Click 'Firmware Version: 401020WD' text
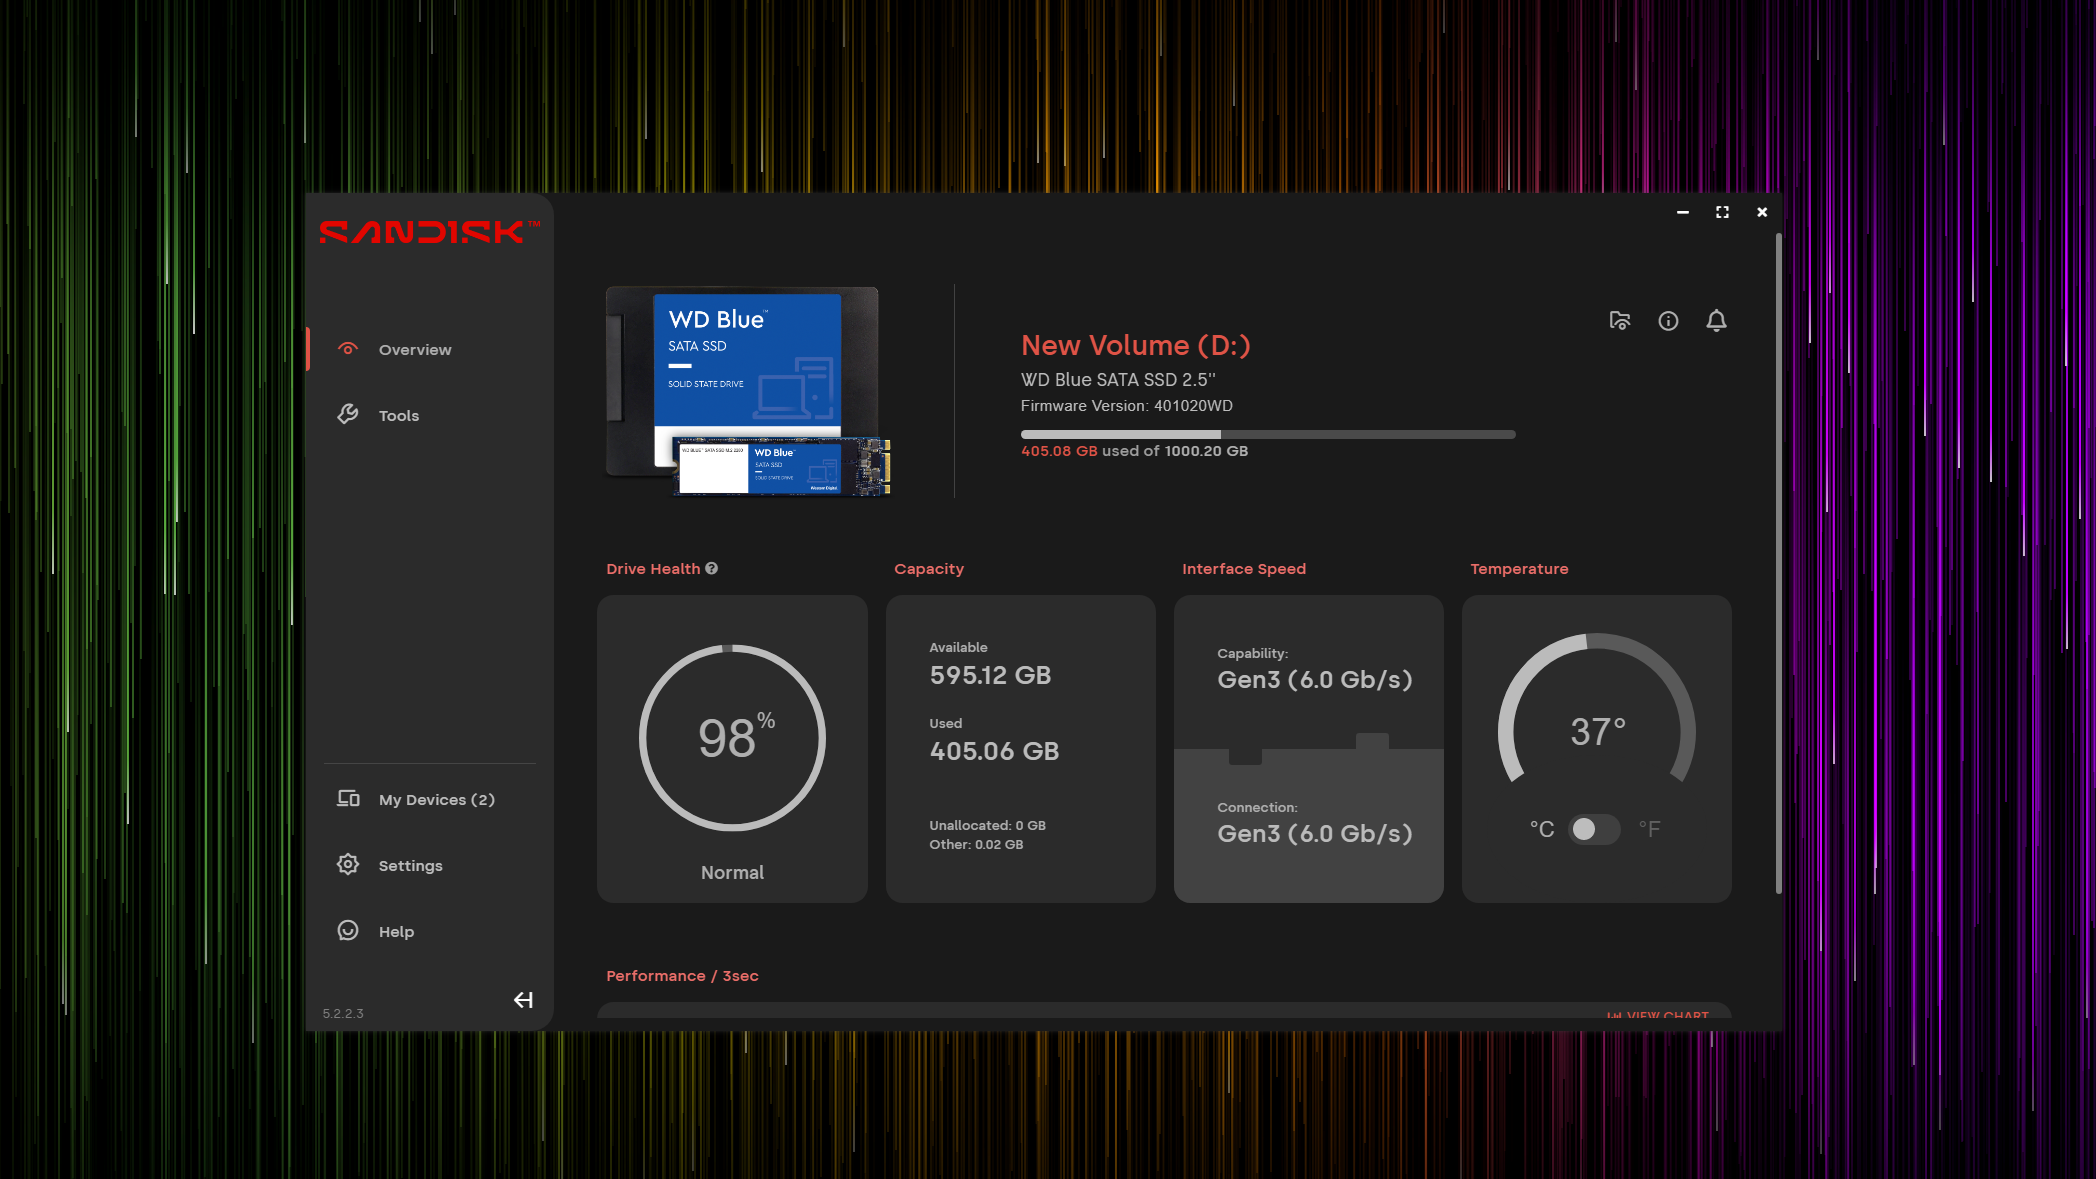This screenshot has width=2096, height=1179. point(1126,405)
